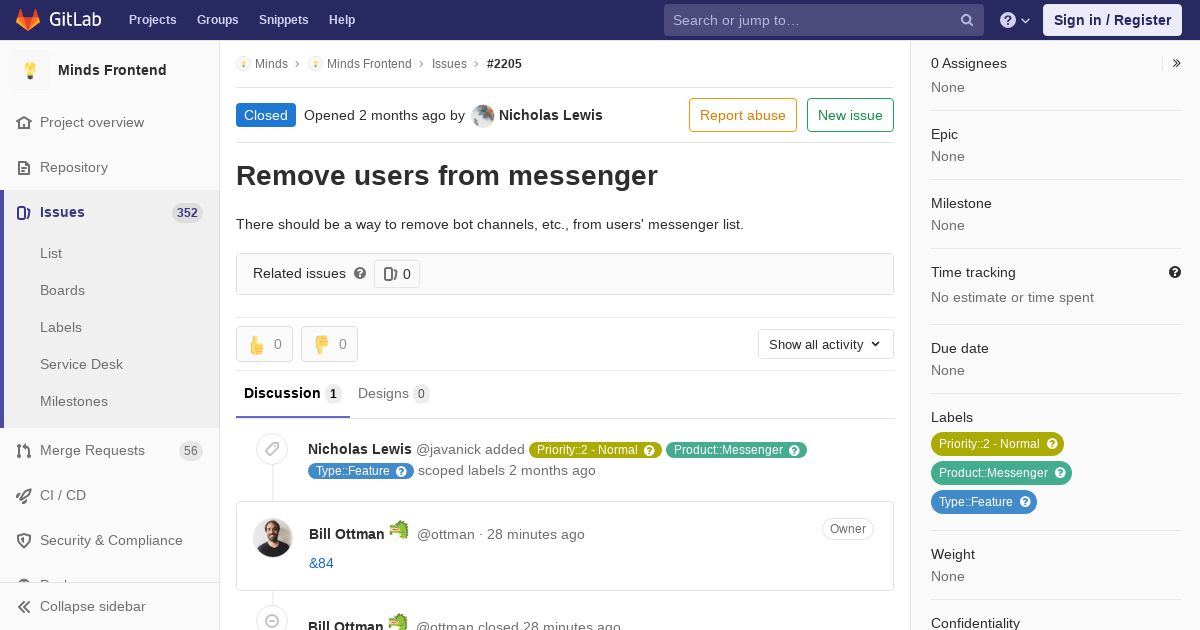Click the closed-issue icon in timeline
Screen dimensions: 1200x630
pos(272,621)
